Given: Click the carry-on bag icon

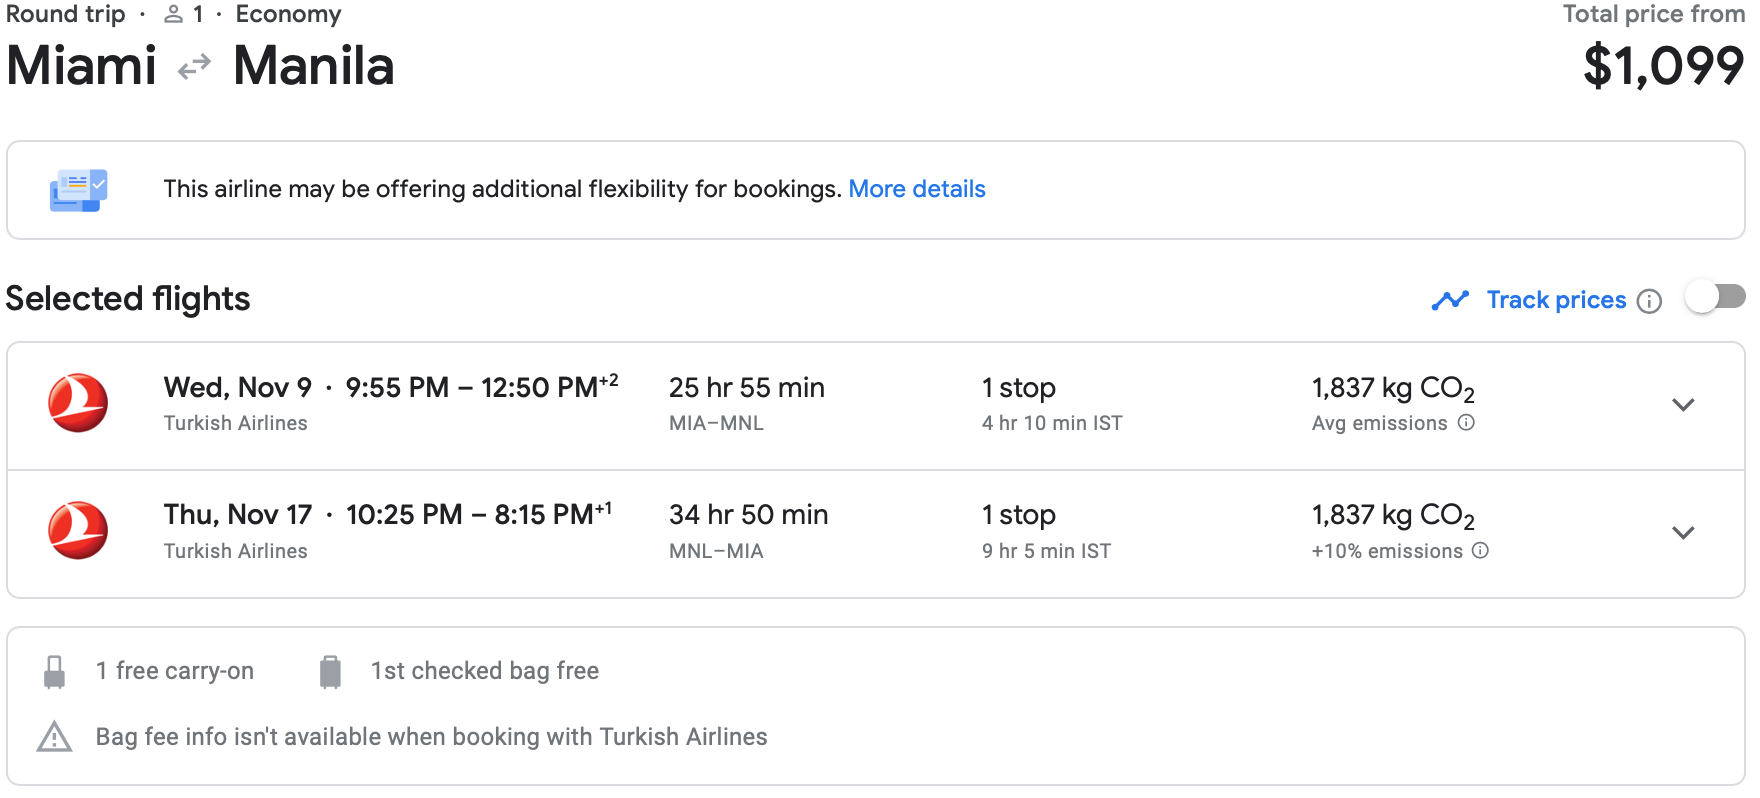Looking at the screenshot, I should (55, 672).
